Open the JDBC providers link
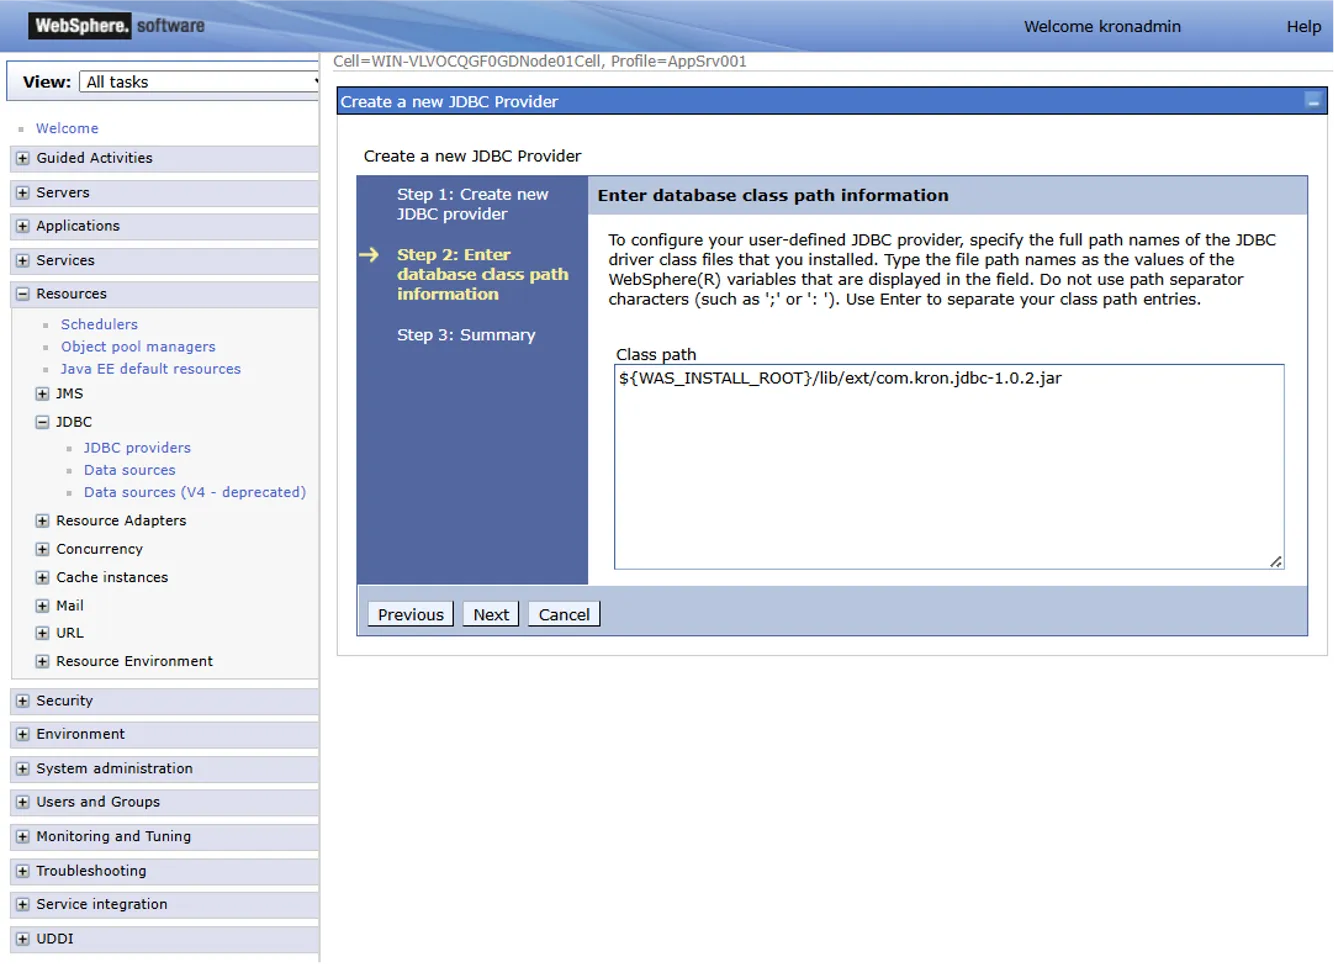 [x=137, y=448]
